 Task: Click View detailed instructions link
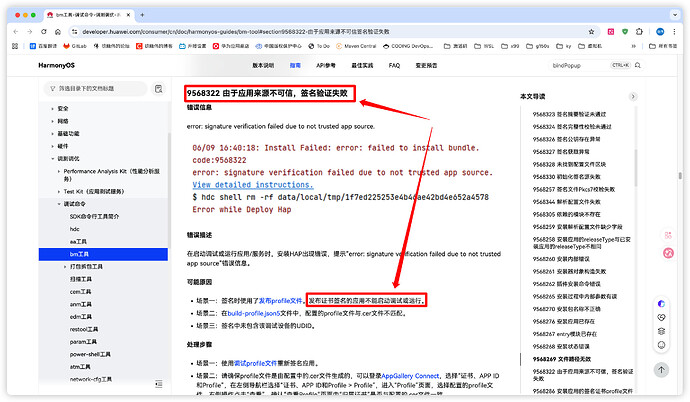[253, 185]
